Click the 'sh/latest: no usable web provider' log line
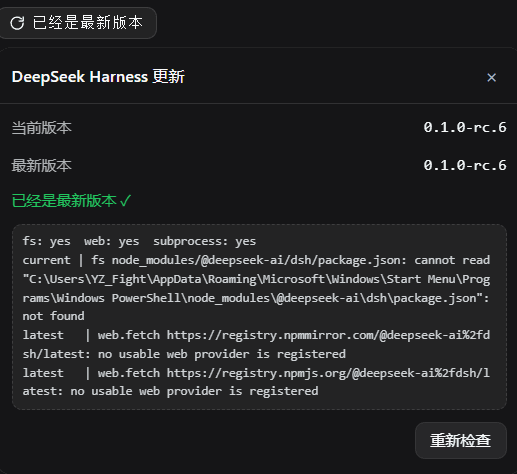Screen dimensions: 517x474 pyautogui.click(x=184, y=354)
